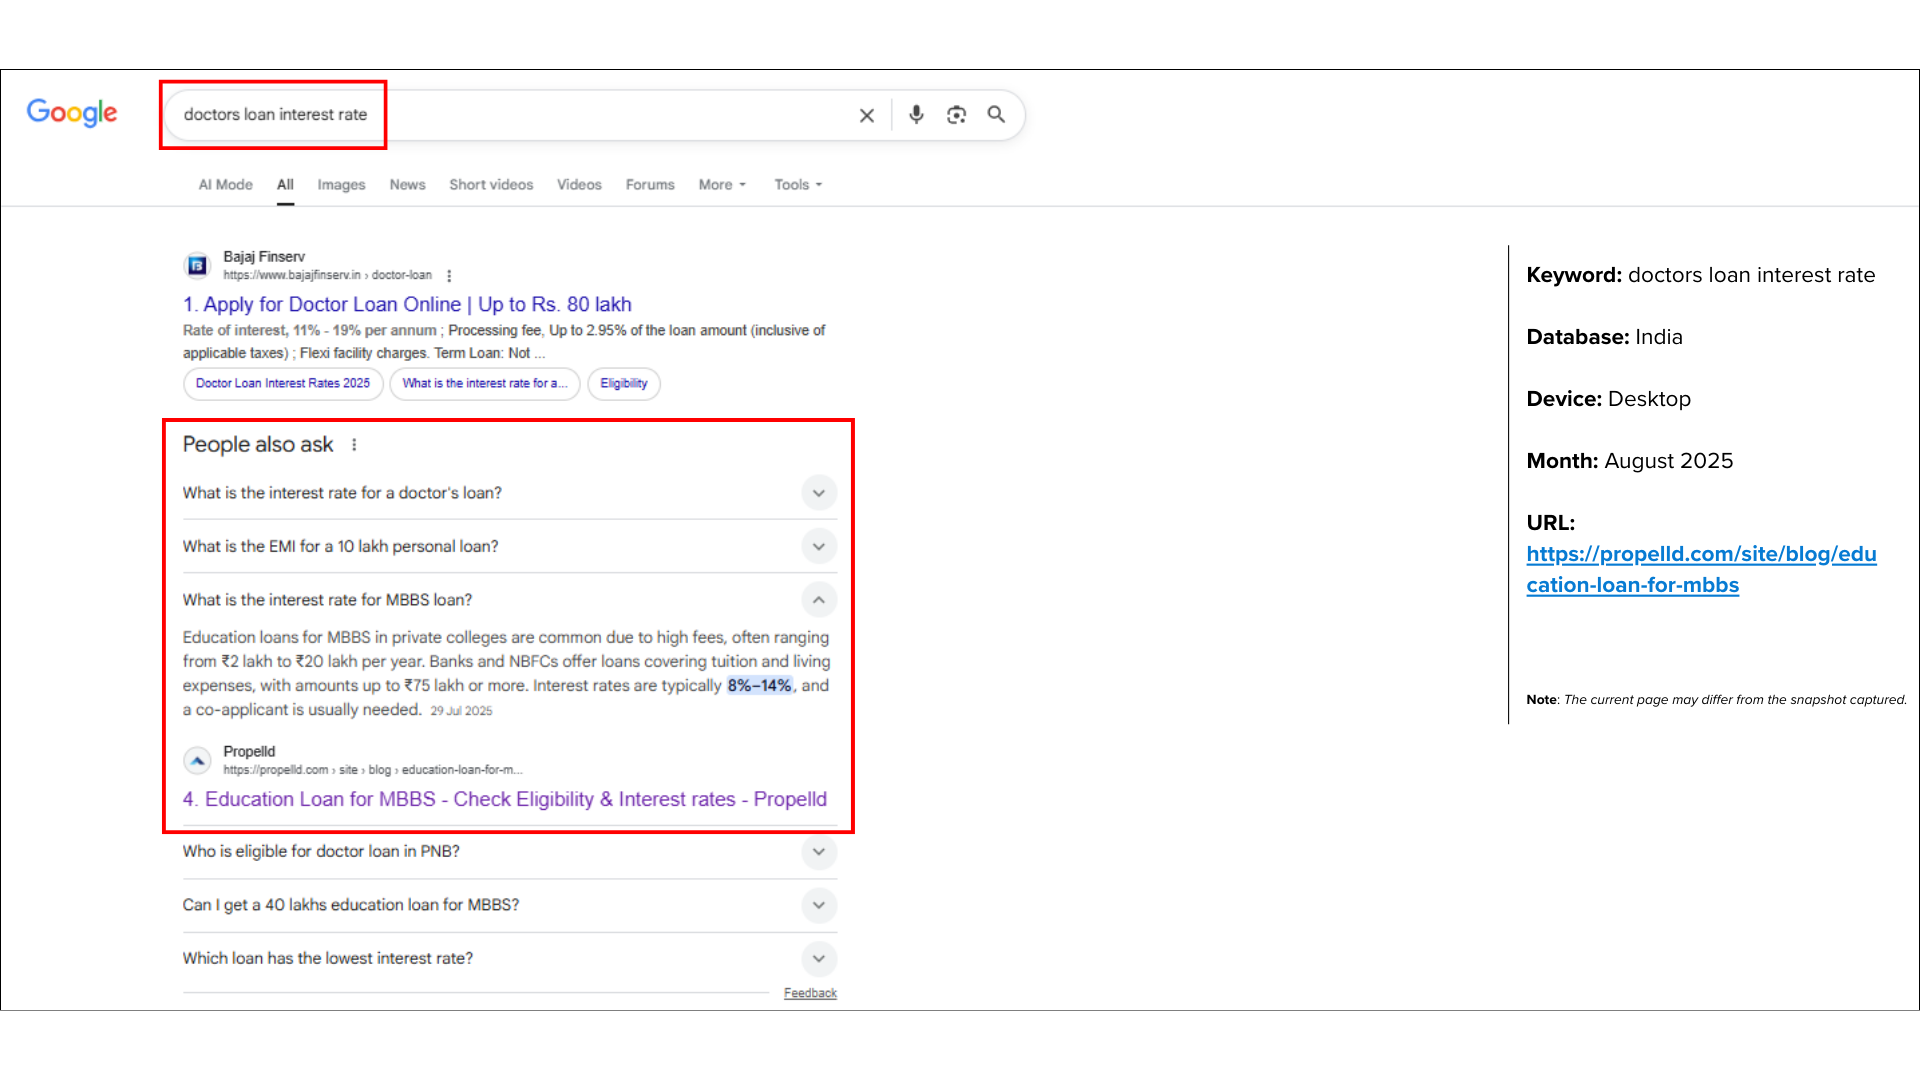Click the magnifying glass search icon

pos(996,115)
